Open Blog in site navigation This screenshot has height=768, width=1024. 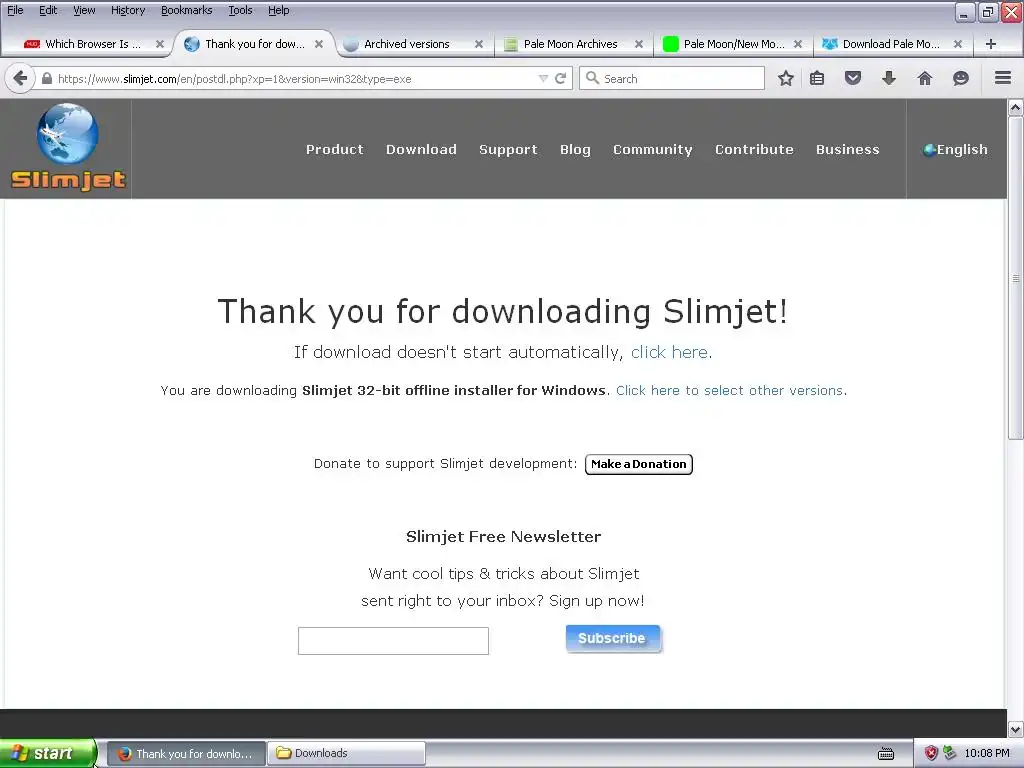pyautogui.click(x=575, y=150)
